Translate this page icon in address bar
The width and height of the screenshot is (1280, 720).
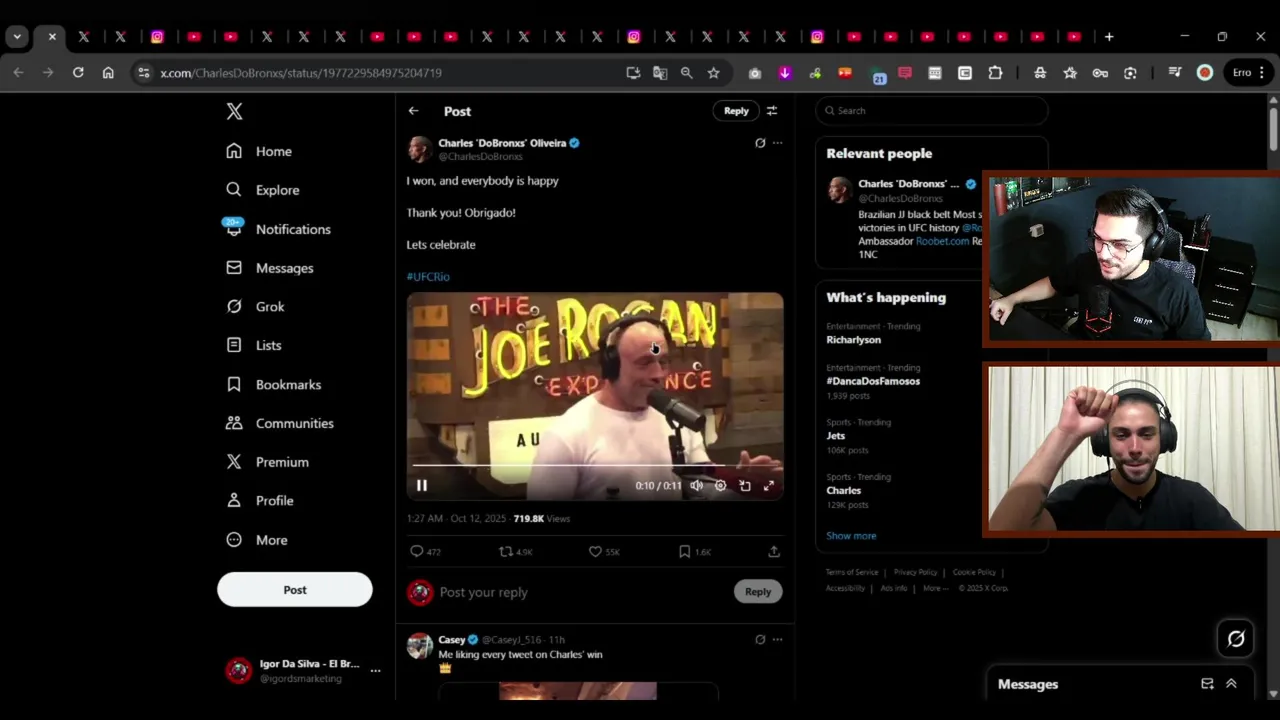click(x=660, y=73)
